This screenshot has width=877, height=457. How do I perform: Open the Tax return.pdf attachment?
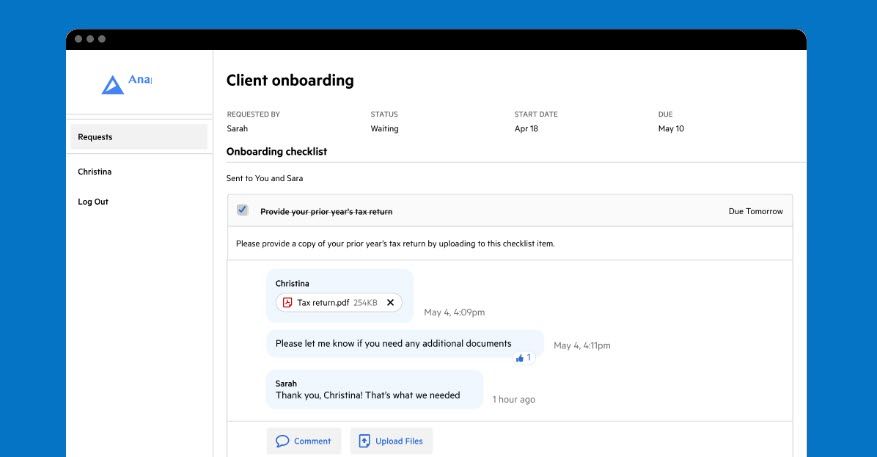339,303
